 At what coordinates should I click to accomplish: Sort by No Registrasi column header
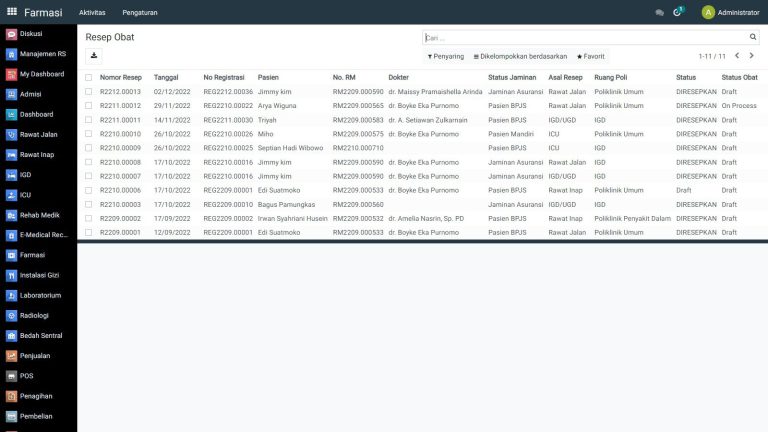224,77
